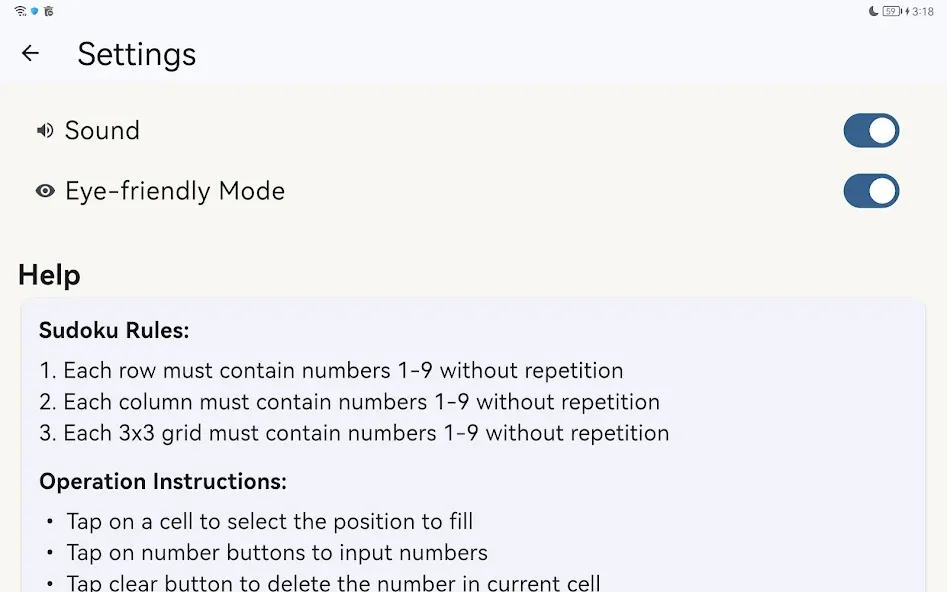Click the speaker icon beside Sound

(45, 130)
